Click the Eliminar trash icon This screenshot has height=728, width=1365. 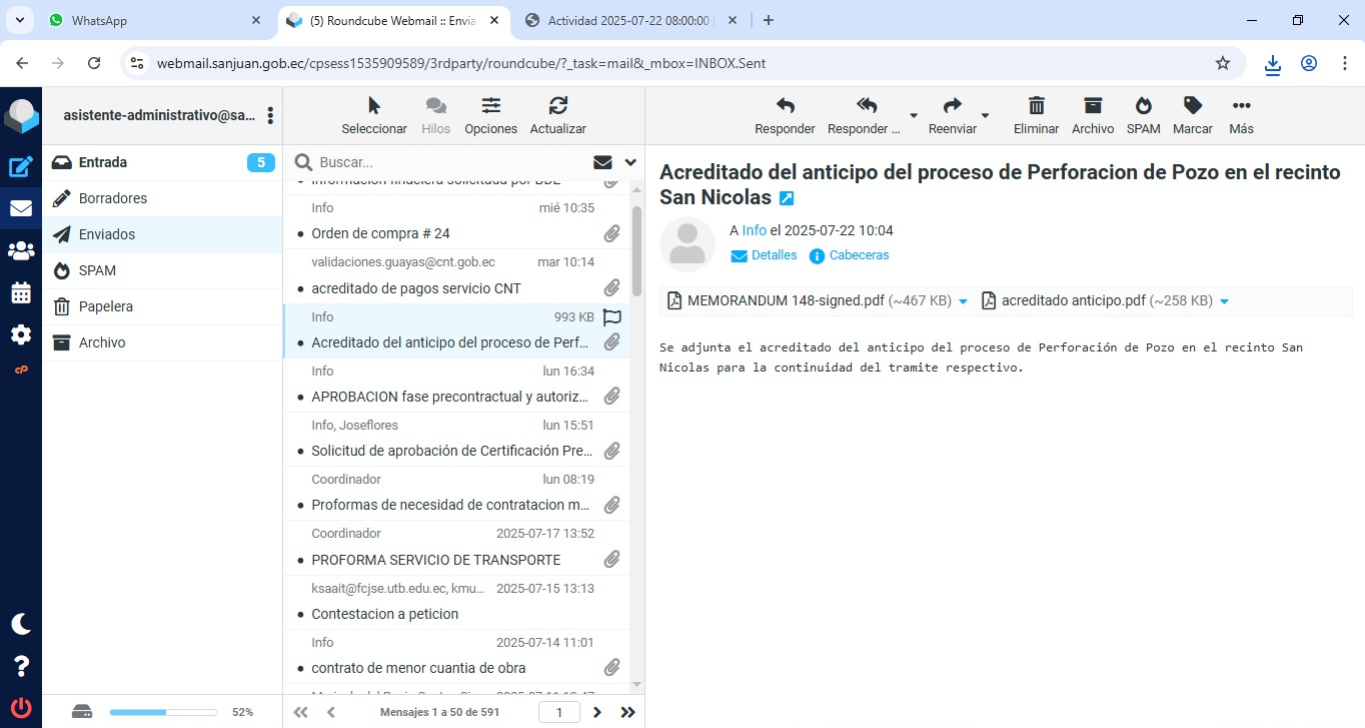tap(1036, 106)
